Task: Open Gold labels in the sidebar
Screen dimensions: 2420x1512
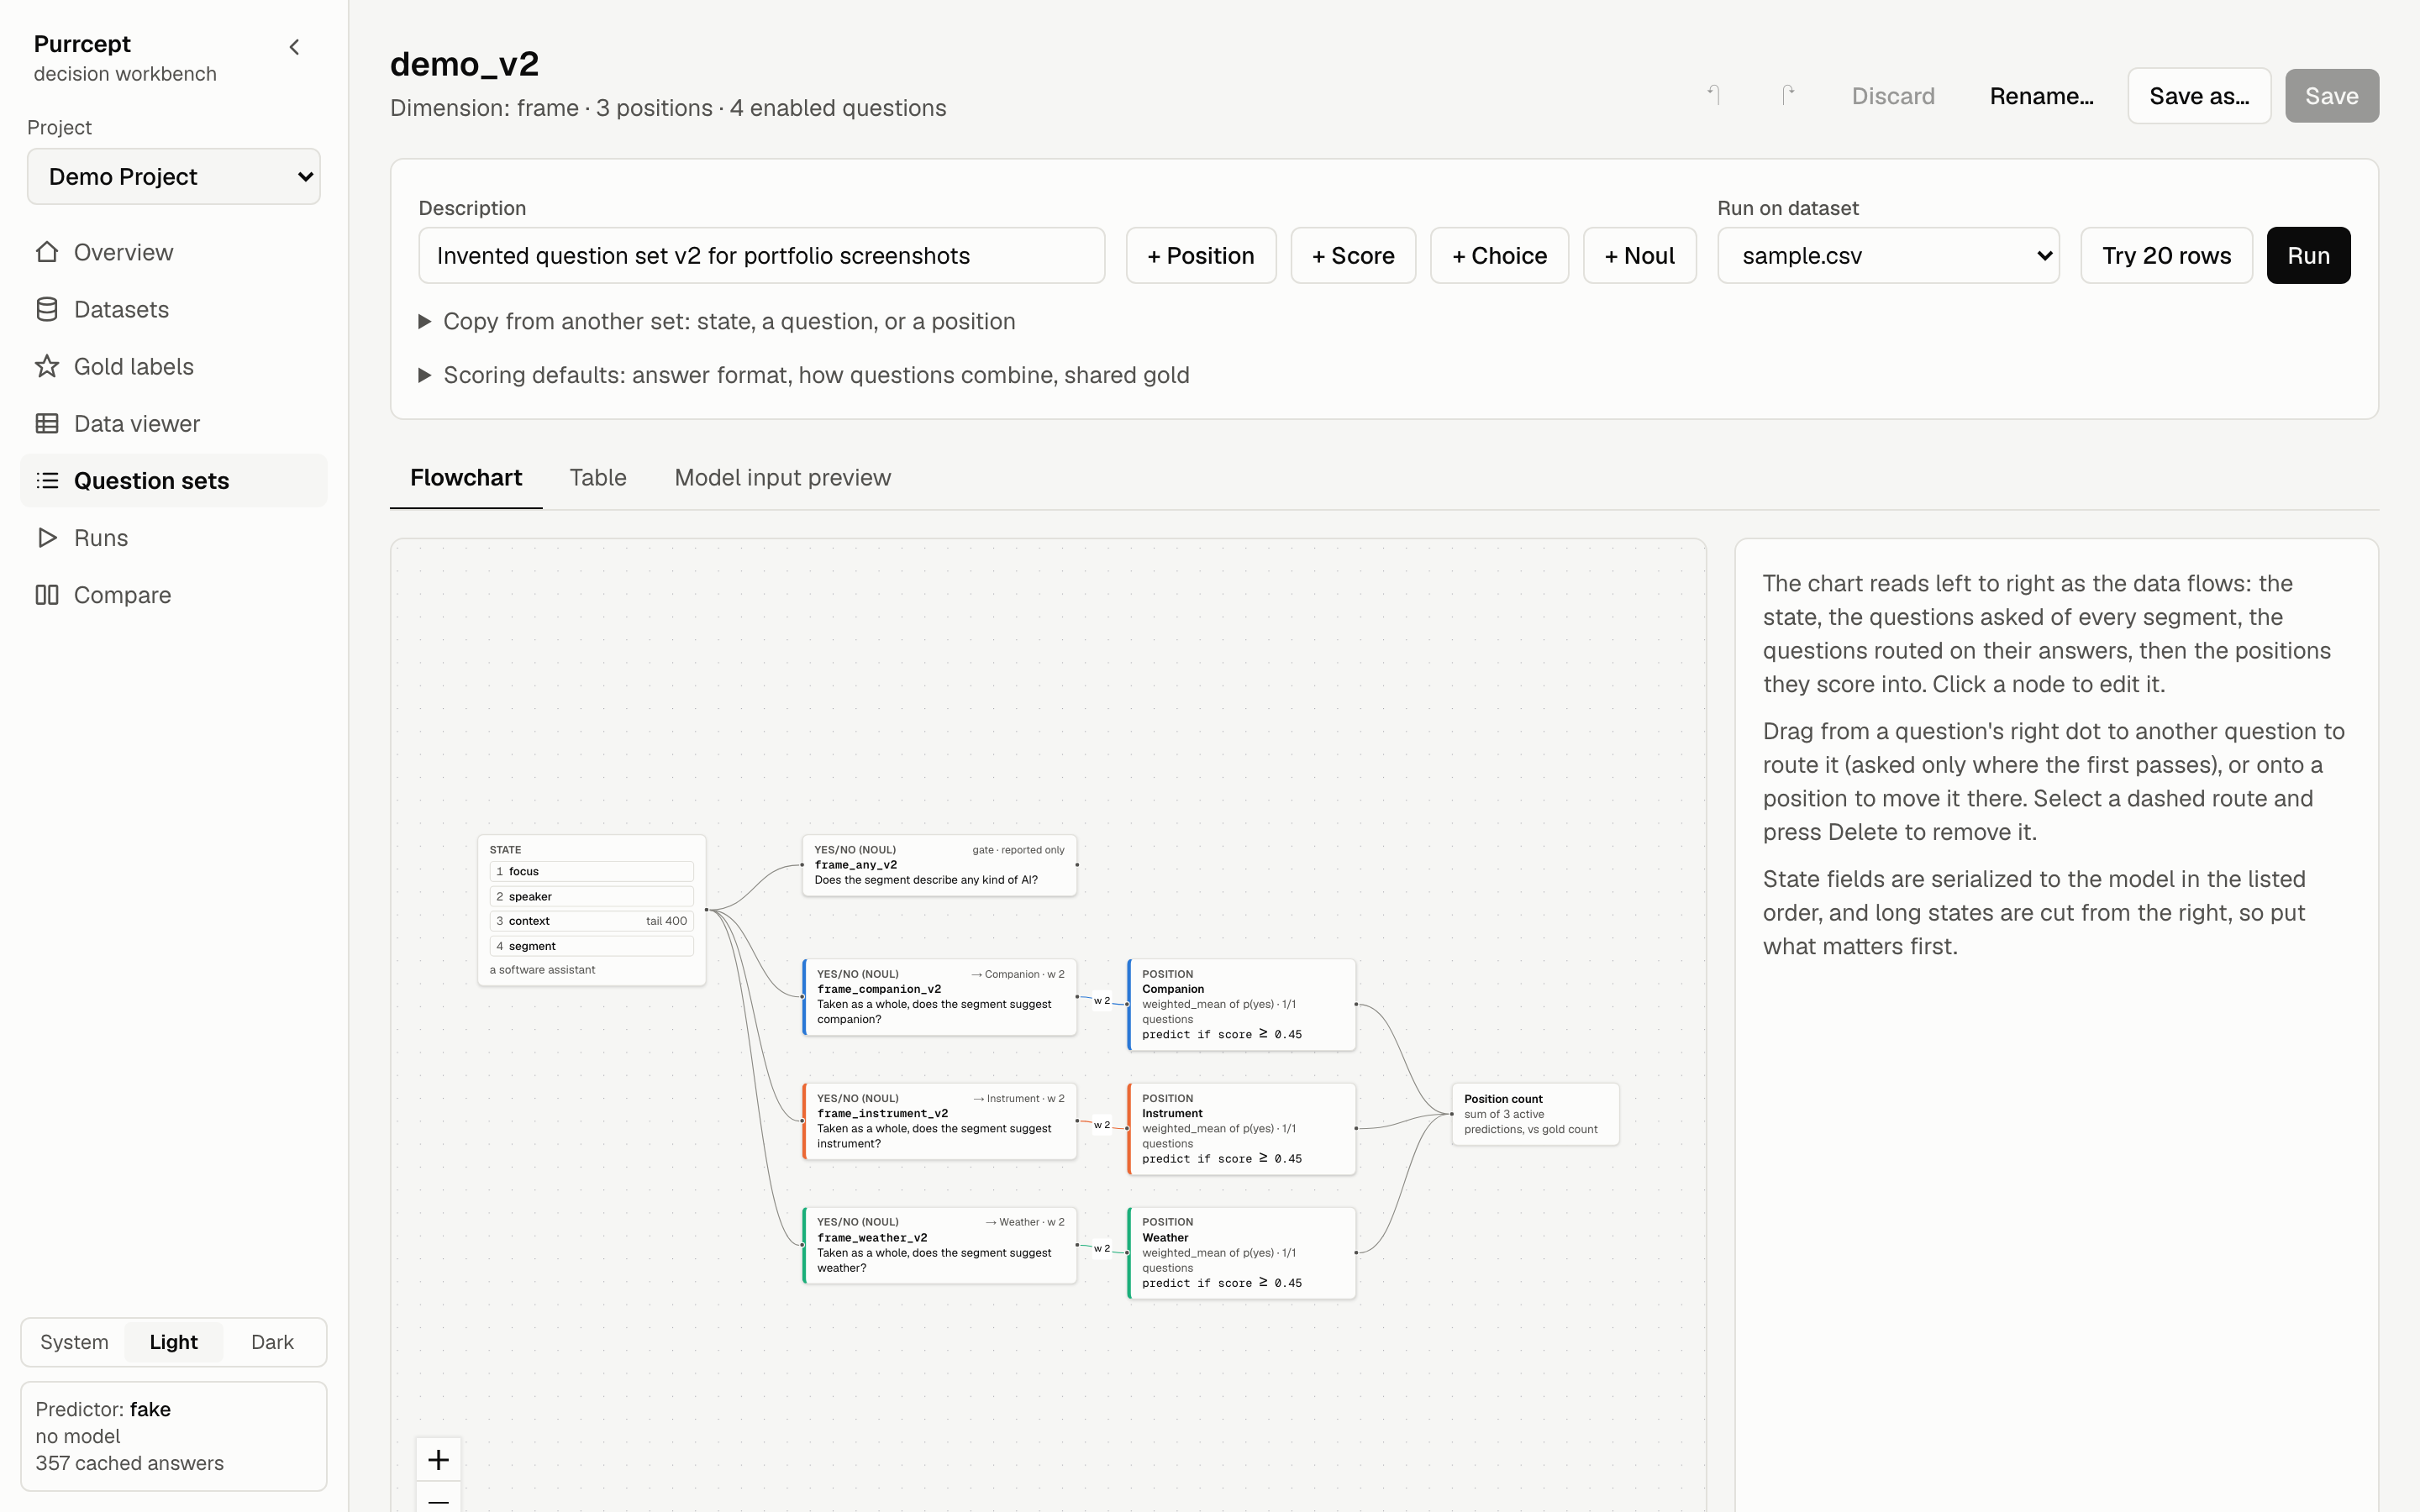Action: click(174, 366)
